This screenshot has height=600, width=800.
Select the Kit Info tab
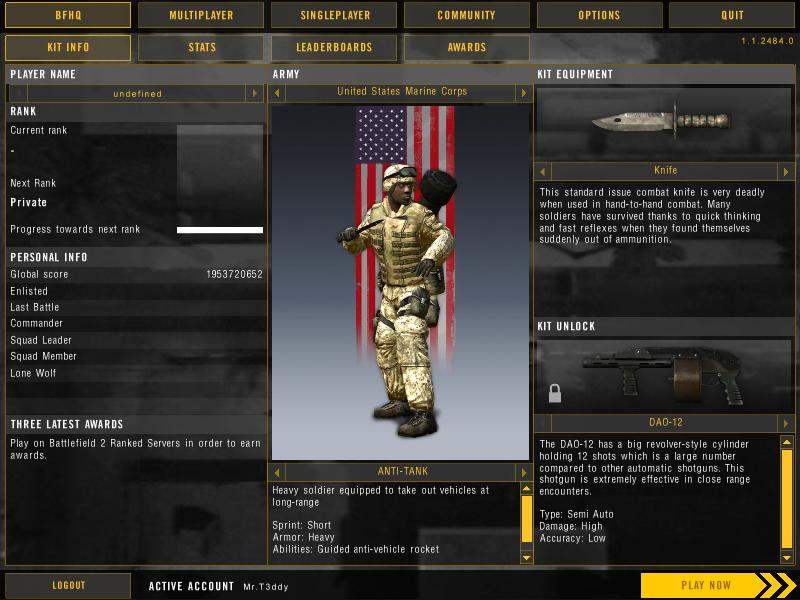click(68, 47)
